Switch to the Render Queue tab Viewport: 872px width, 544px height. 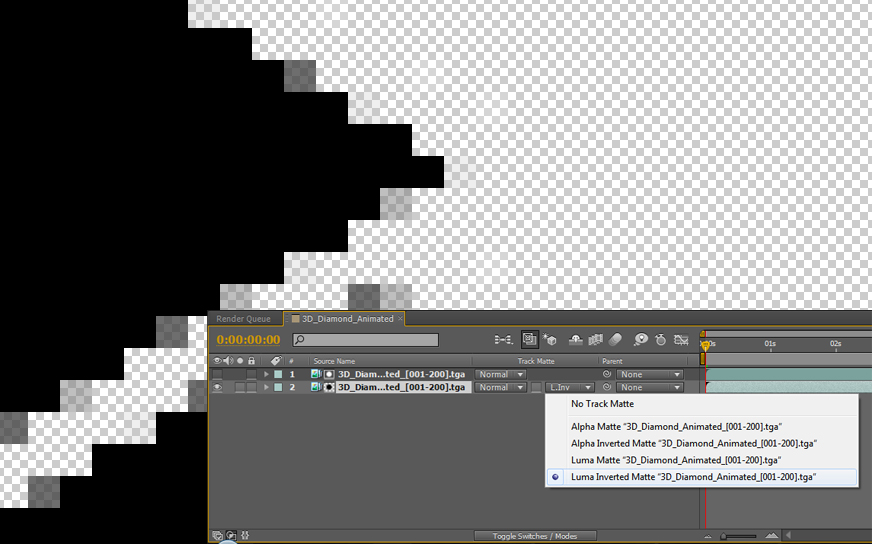[244, 319]
